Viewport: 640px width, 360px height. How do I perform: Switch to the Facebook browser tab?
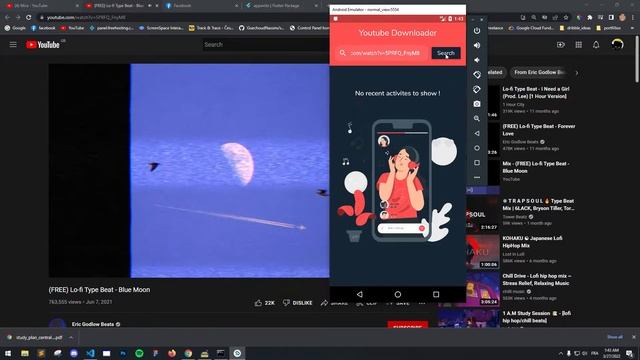pos(200,6)
